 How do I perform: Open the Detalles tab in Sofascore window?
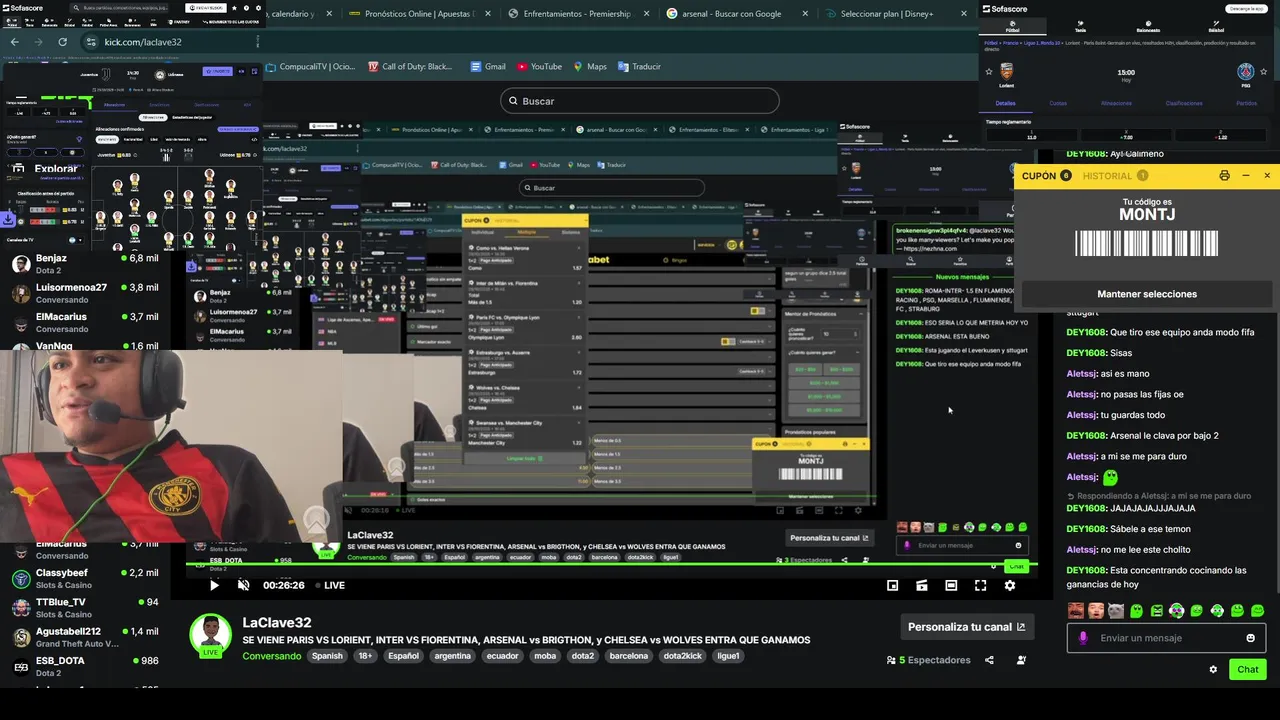tap(1005, 103)
